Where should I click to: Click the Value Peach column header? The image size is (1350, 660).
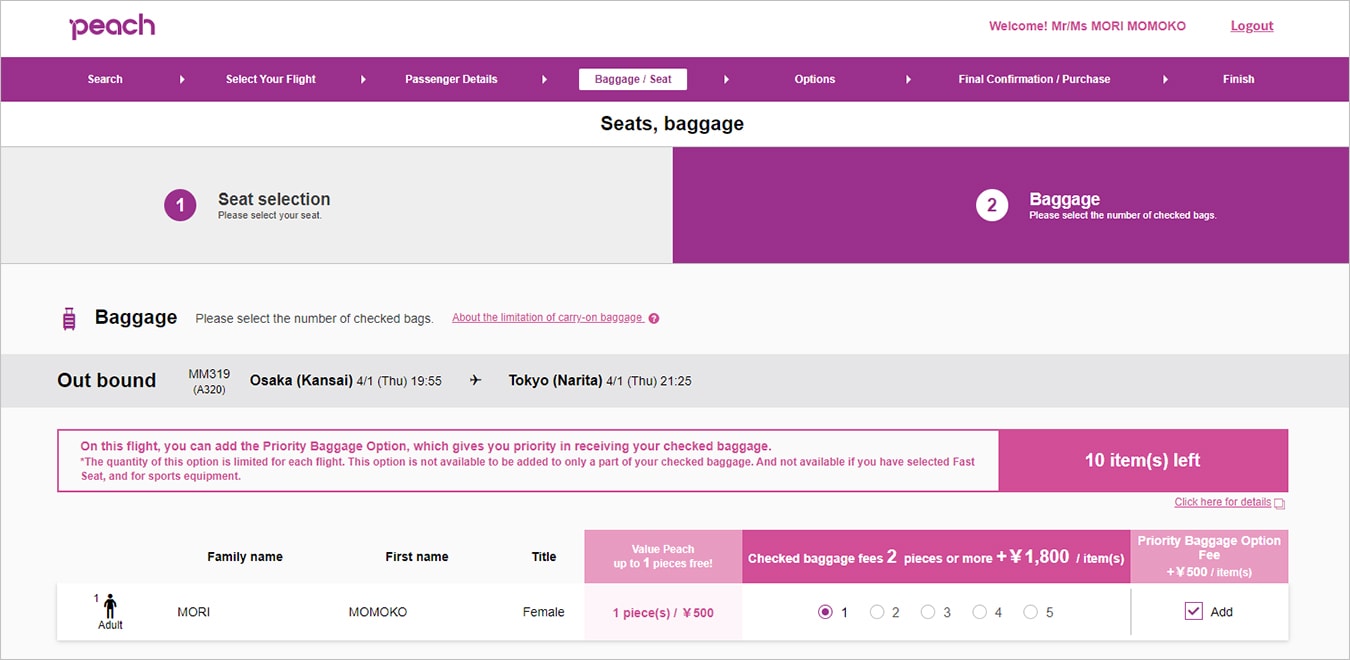(663, 556)
